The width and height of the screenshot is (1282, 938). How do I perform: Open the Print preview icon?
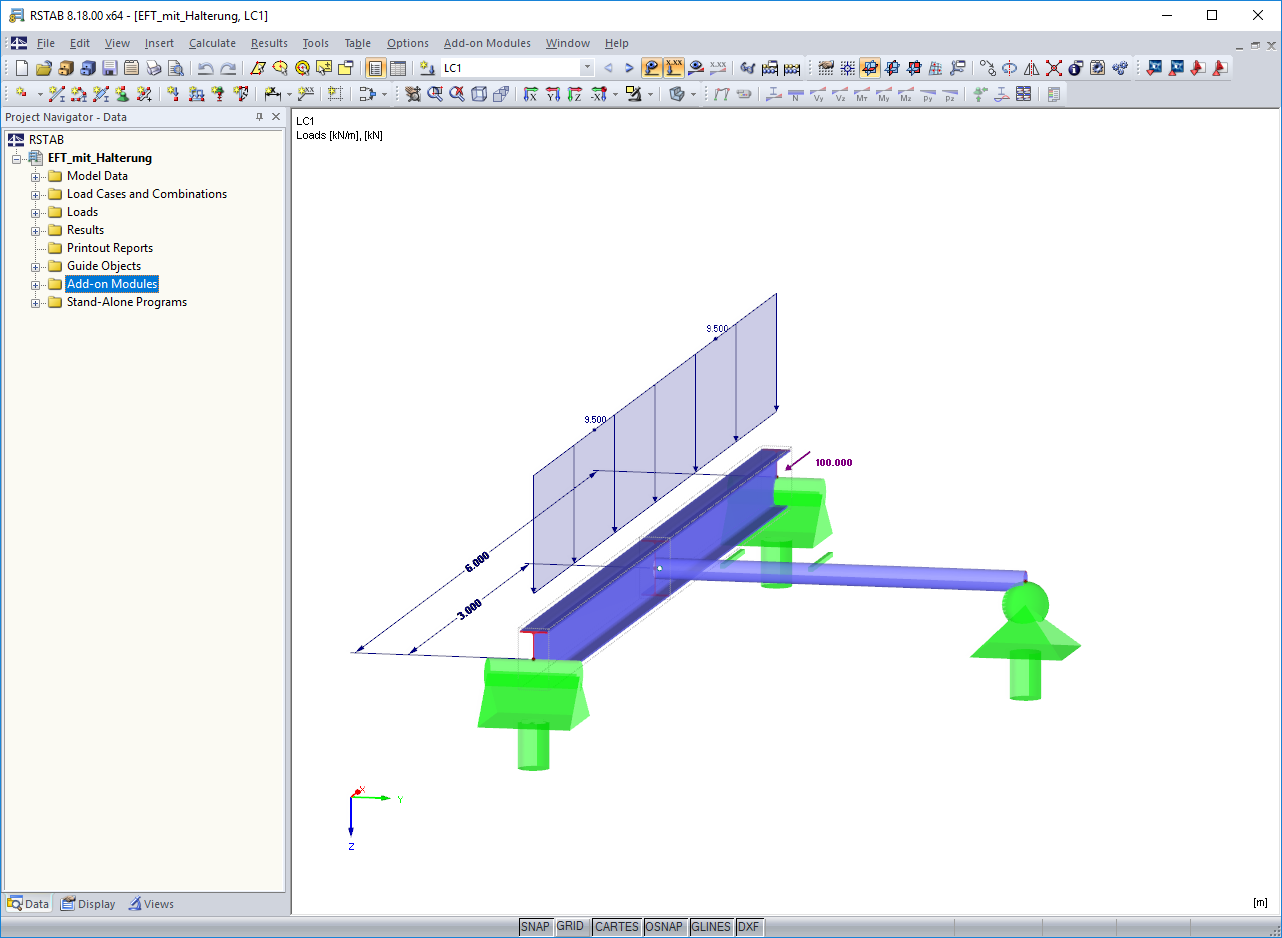[175, 68]
